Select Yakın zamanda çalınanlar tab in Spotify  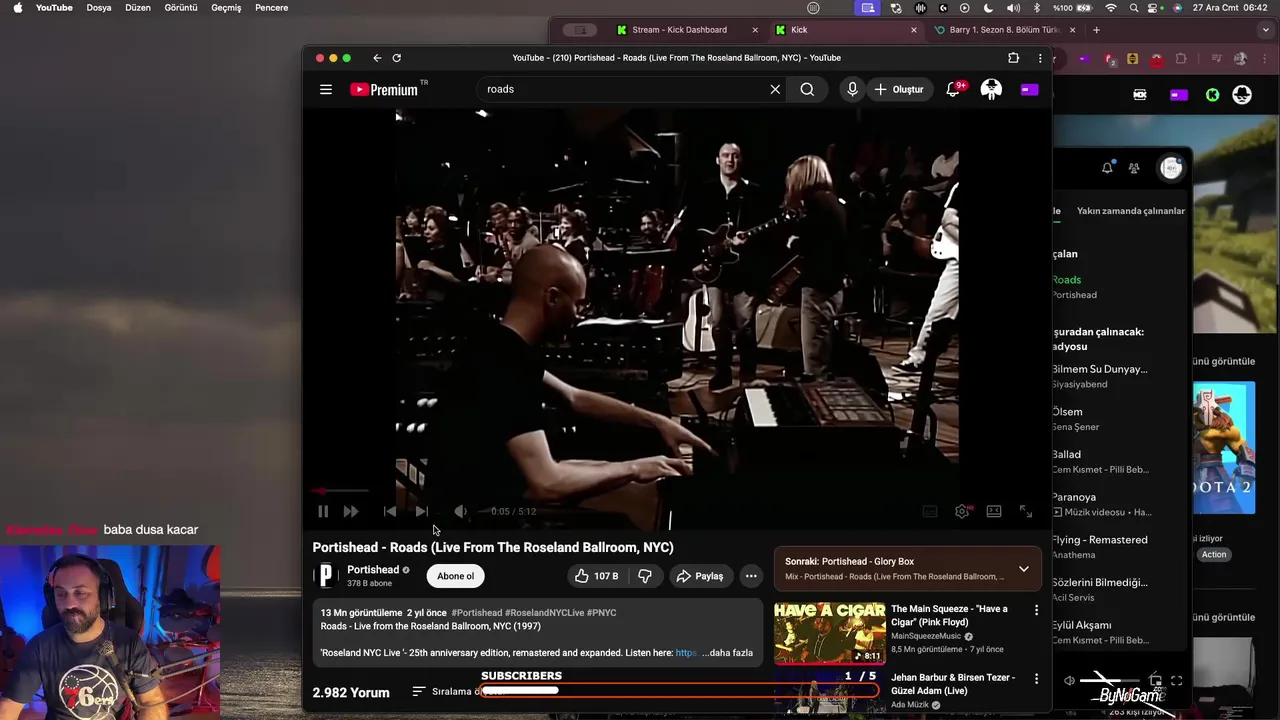click(x=1131, y=211)
